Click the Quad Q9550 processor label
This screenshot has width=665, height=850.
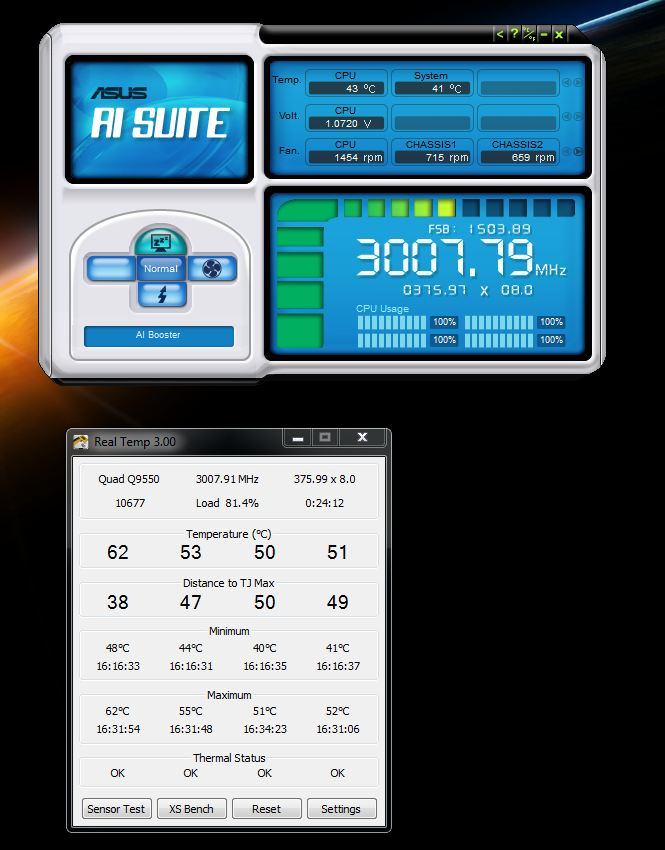129,479
